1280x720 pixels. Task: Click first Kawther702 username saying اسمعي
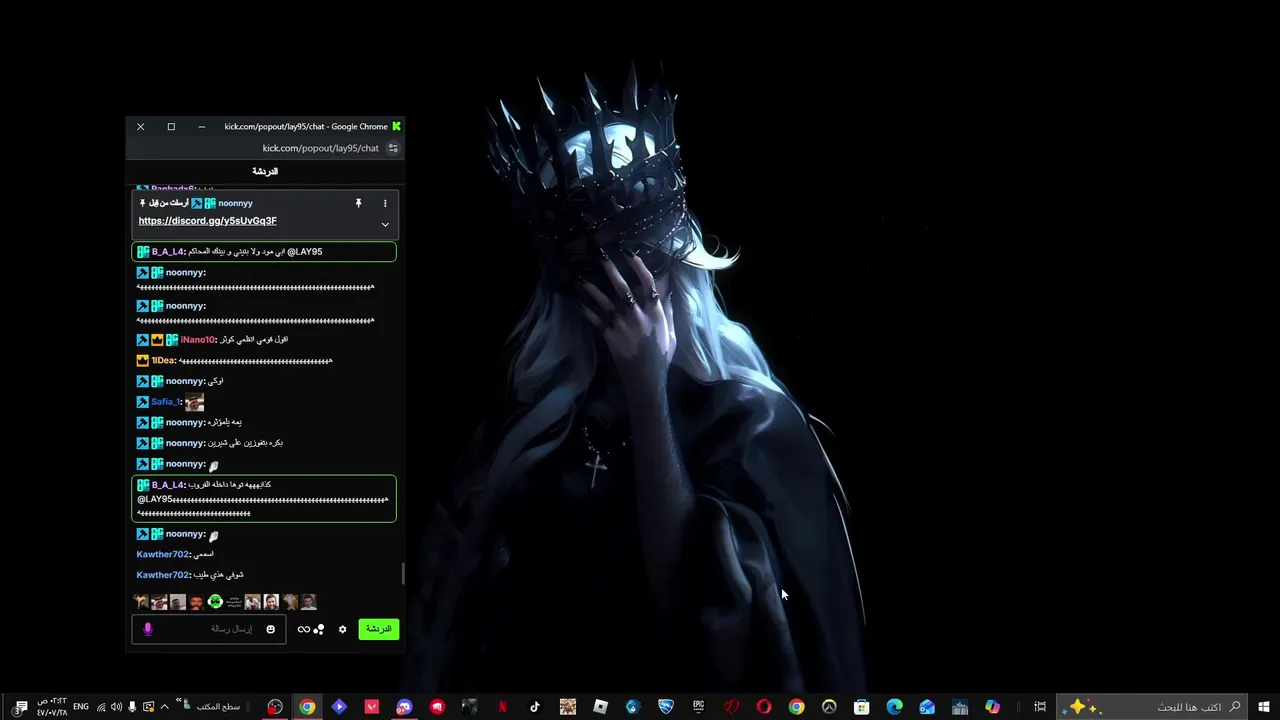point(162,554)
